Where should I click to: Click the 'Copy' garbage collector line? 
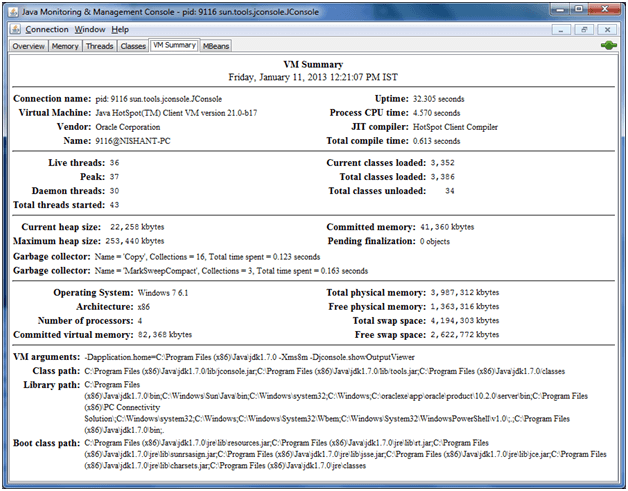(x=207, y=257)
